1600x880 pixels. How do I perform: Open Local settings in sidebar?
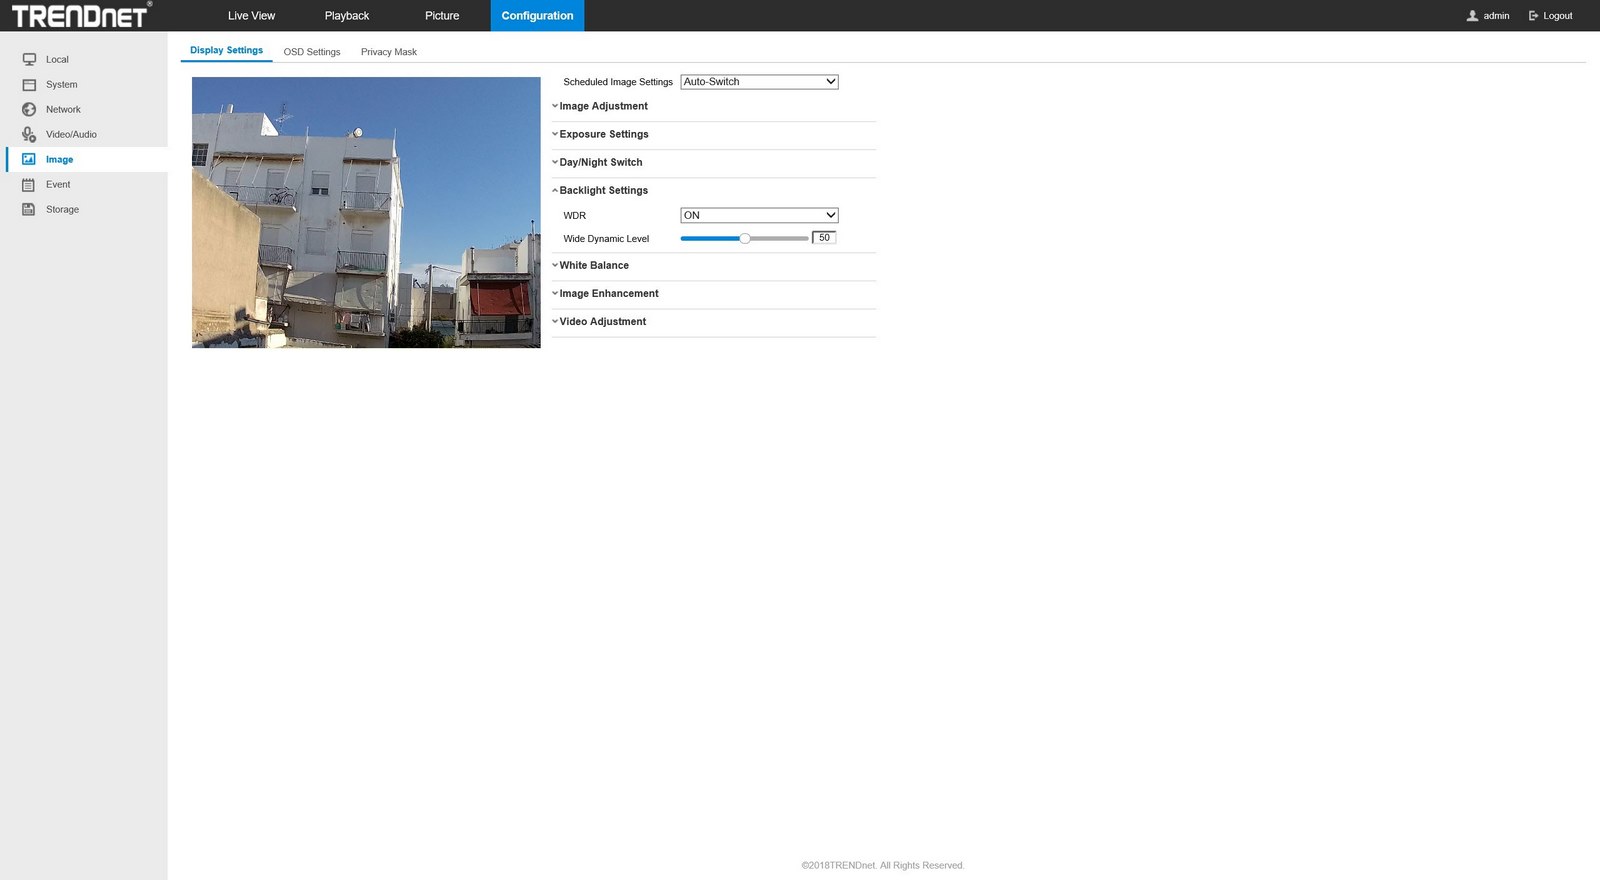57,60
